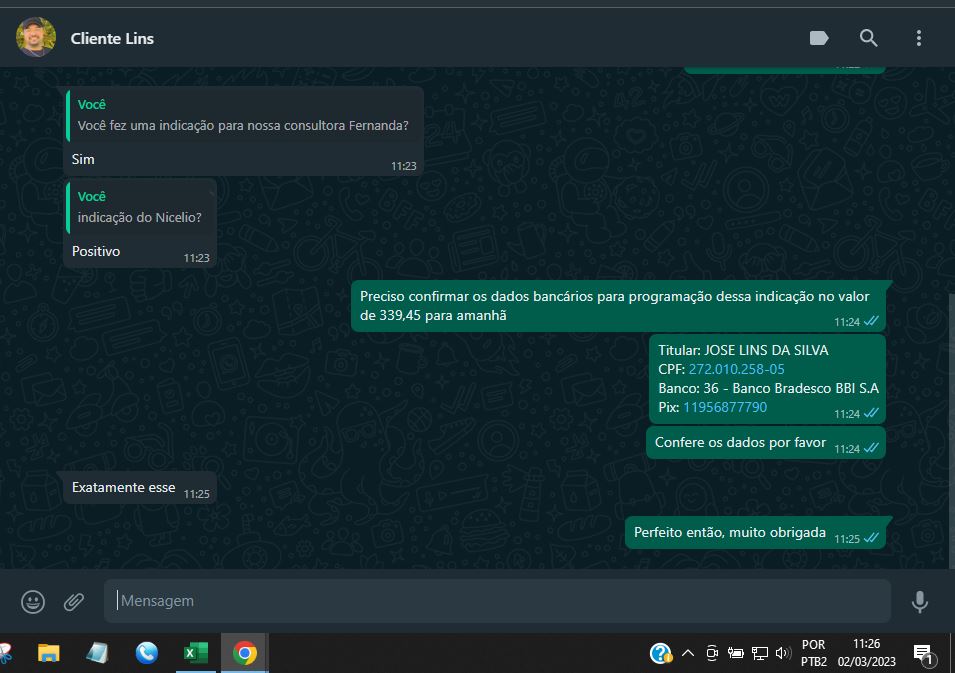Viewport: 955px width, 673px height.
Task: Click the paperclip attach icon
Action: (x=74, y=601)
